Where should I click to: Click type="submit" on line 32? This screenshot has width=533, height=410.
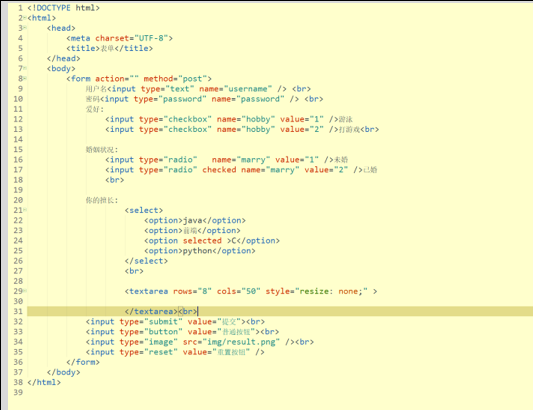[x=151, y=322]
